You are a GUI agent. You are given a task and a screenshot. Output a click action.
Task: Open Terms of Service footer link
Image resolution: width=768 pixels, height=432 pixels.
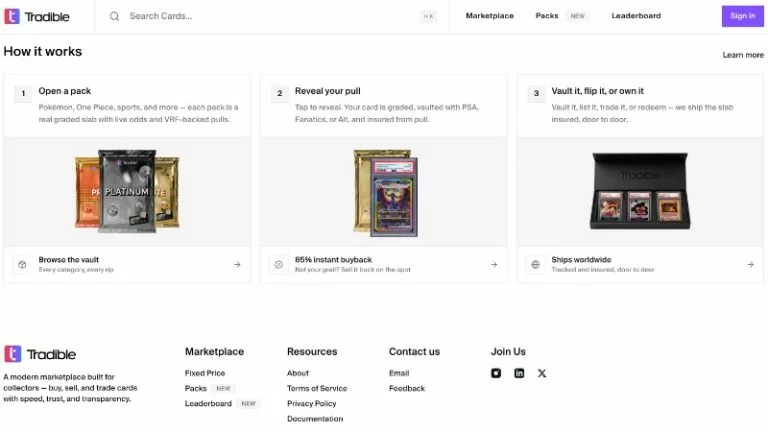click(x=317, y=388)
